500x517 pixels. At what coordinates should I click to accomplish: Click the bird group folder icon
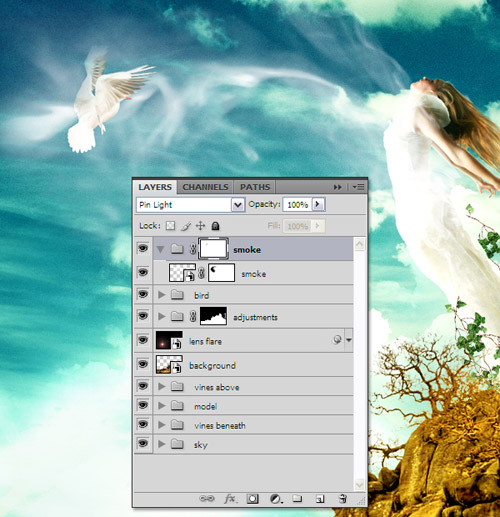tap(177, 295)
